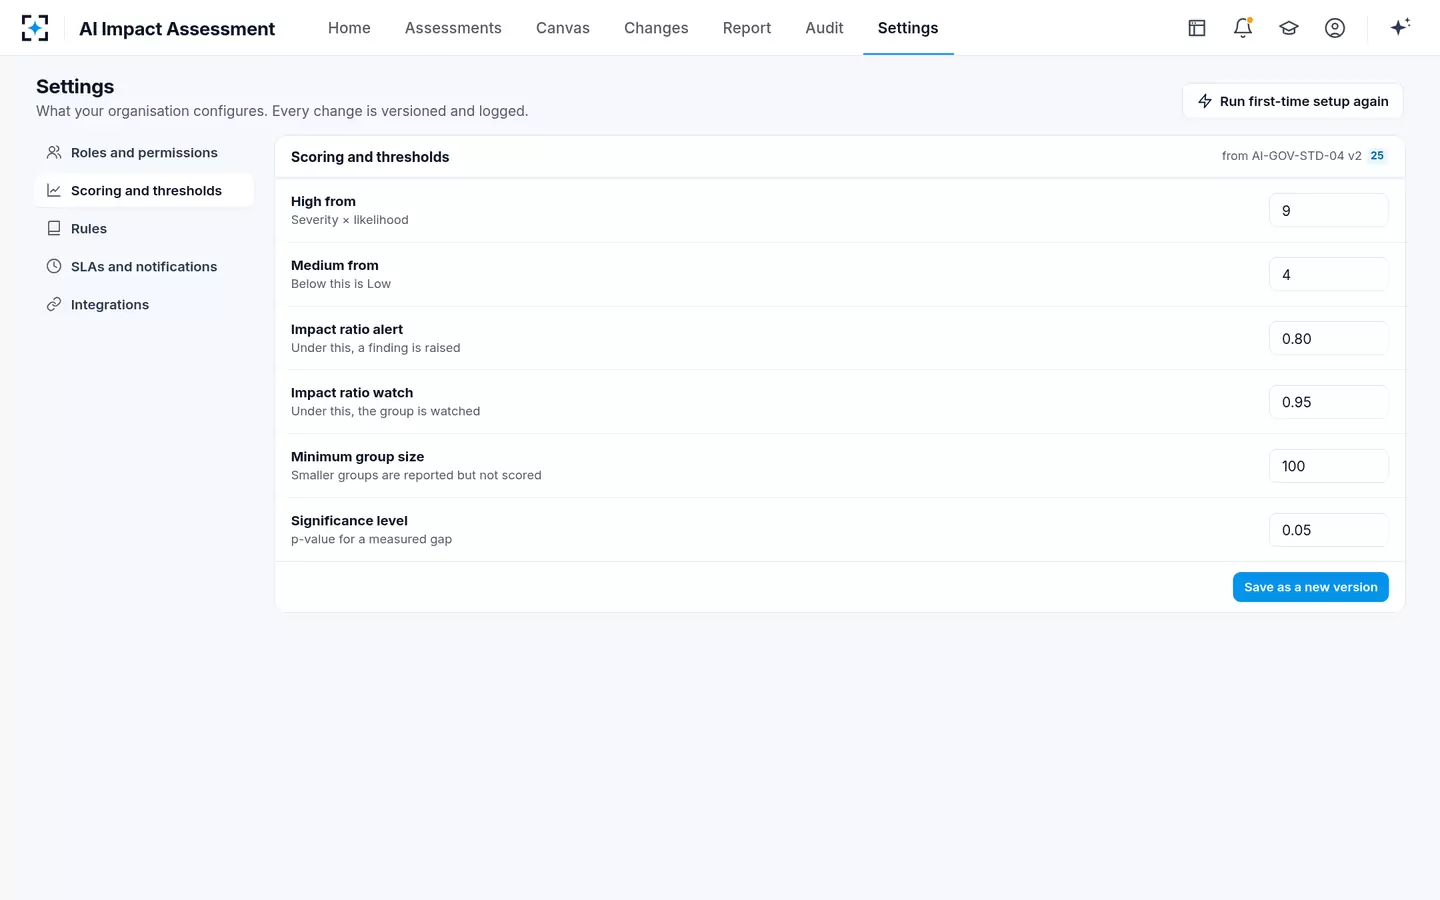Viewport: 1440px width, 900px height.
Task: Click the AI Impact Assessment logo icon
Action: point(35,28)
